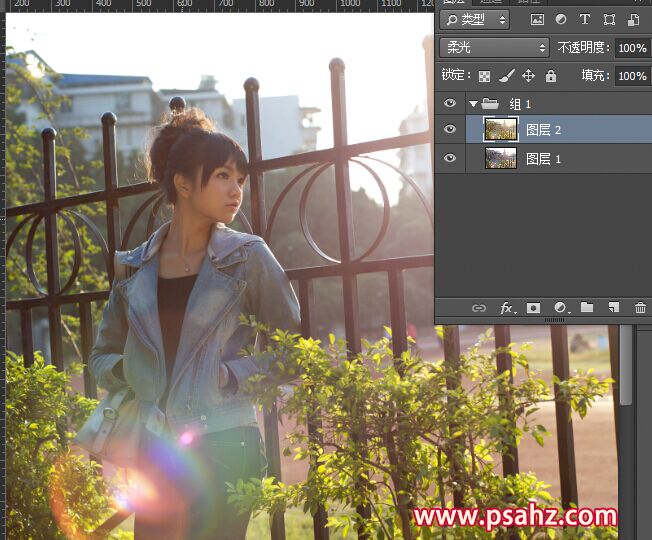Create a new layer

(614, 308)
